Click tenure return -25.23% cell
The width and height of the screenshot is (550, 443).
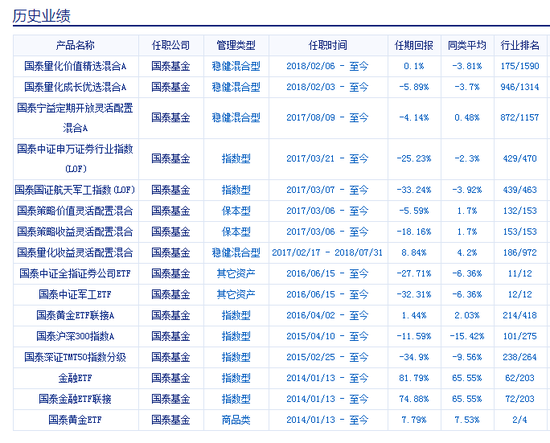pos(414,159)
